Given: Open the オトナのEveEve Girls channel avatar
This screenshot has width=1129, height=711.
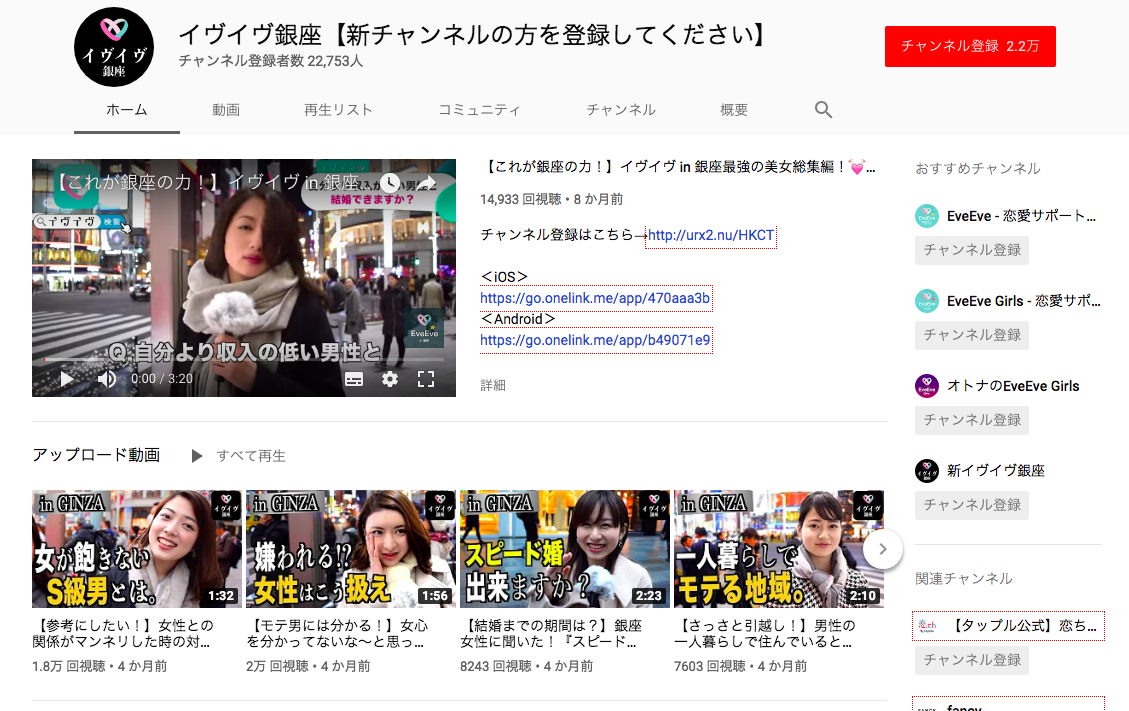Looking at the screenshot, I should (927, 386).
